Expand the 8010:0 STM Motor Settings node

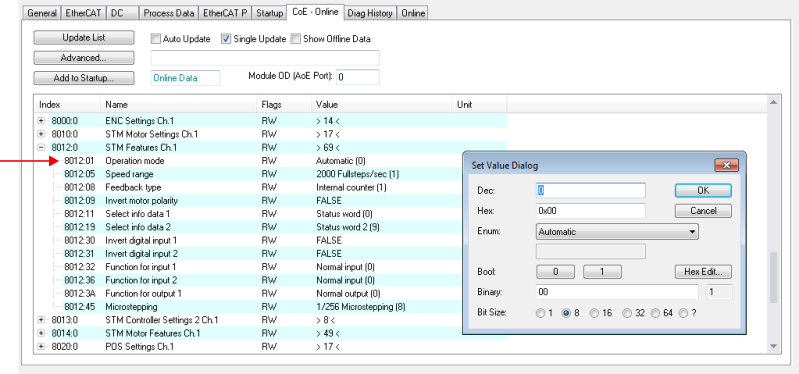tap(41, 135)
